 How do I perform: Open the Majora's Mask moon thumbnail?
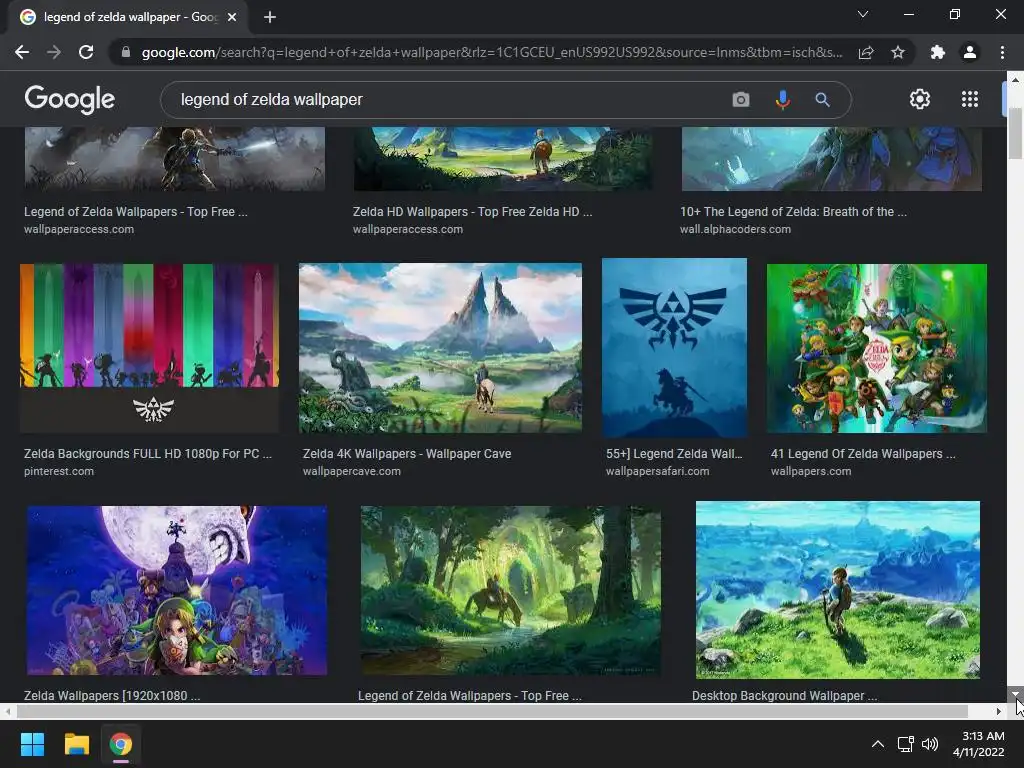point(176,590)
